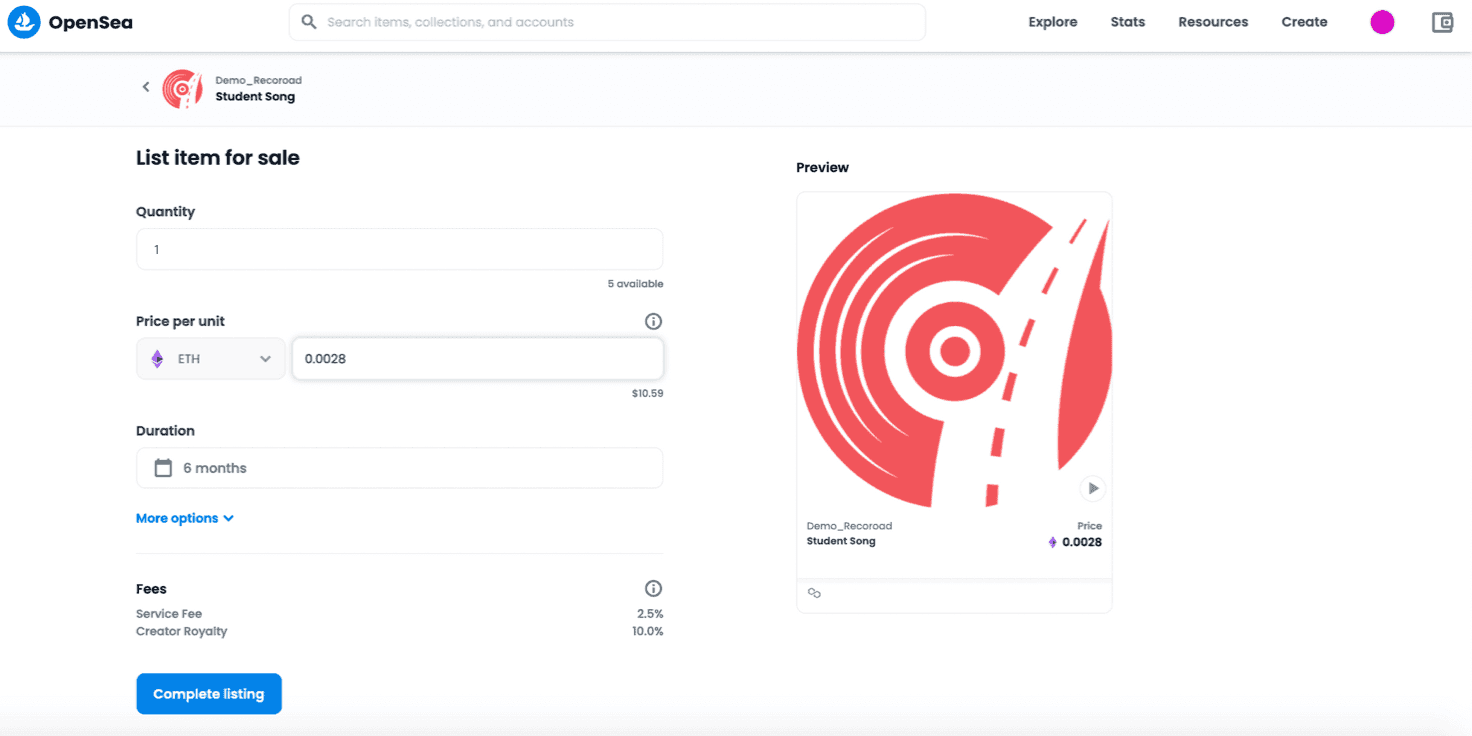Click the preview card artwork image
Viewport: 1472px width, 736px height.
954,351
